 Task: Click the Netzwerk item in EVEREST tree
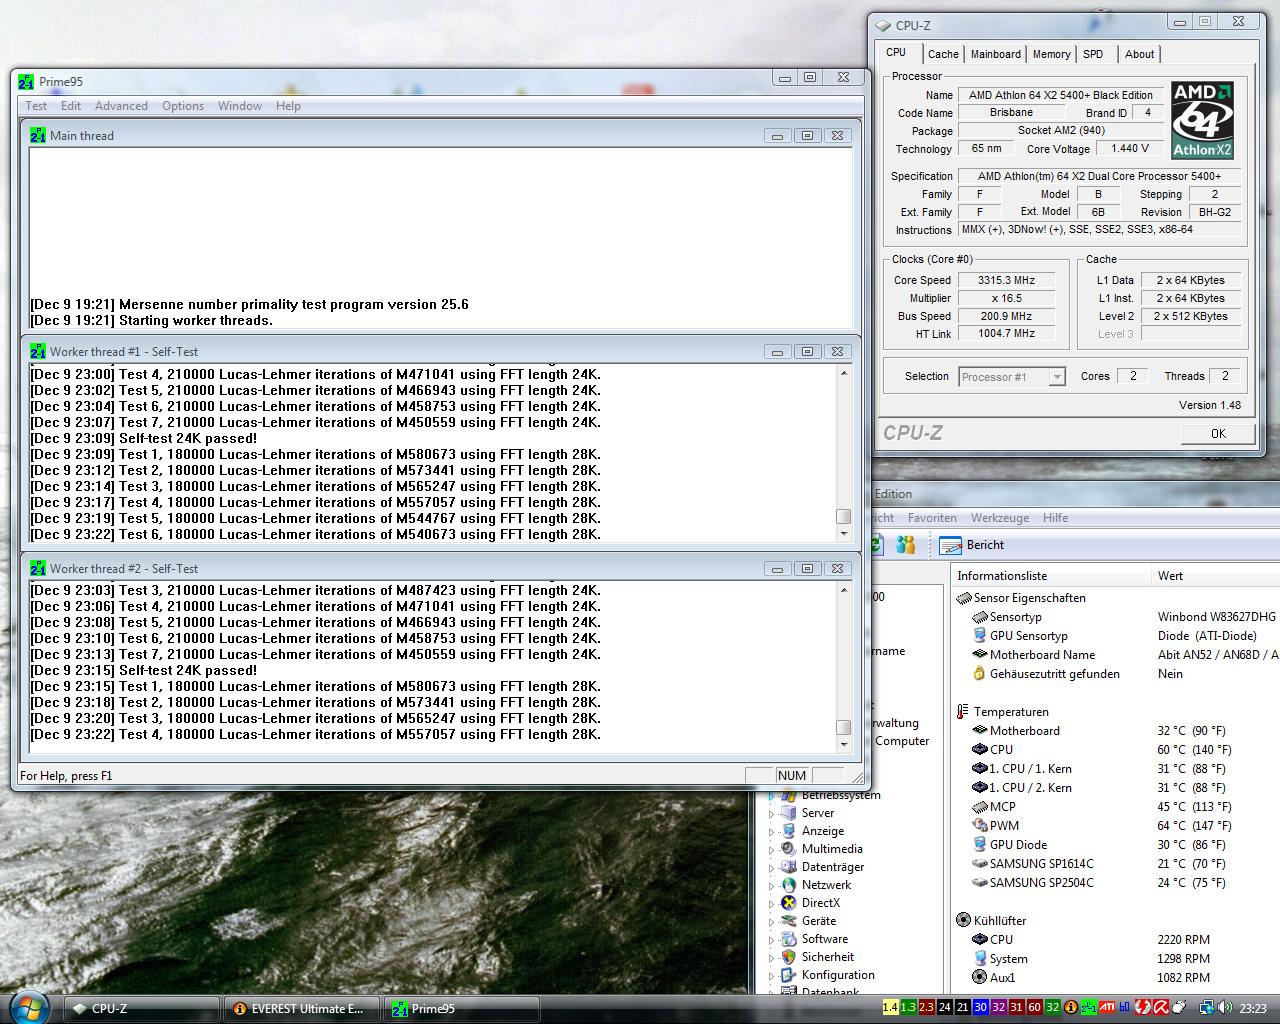tap(826, 885)
